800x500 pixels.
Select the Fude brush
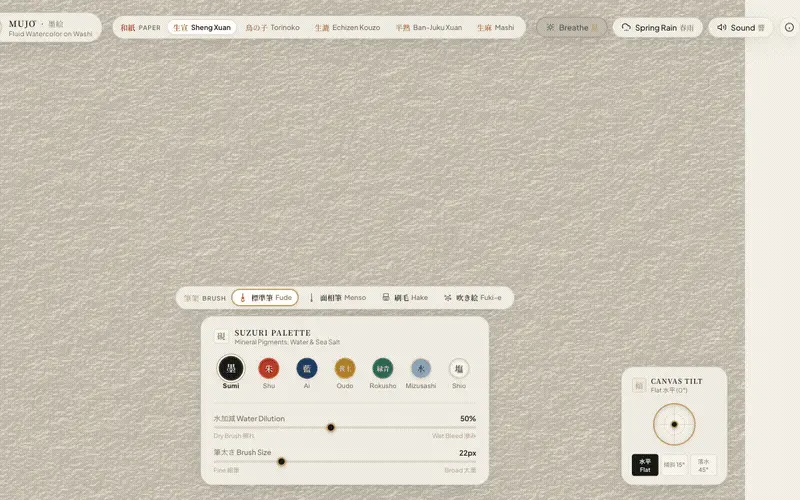coord(265,297)
